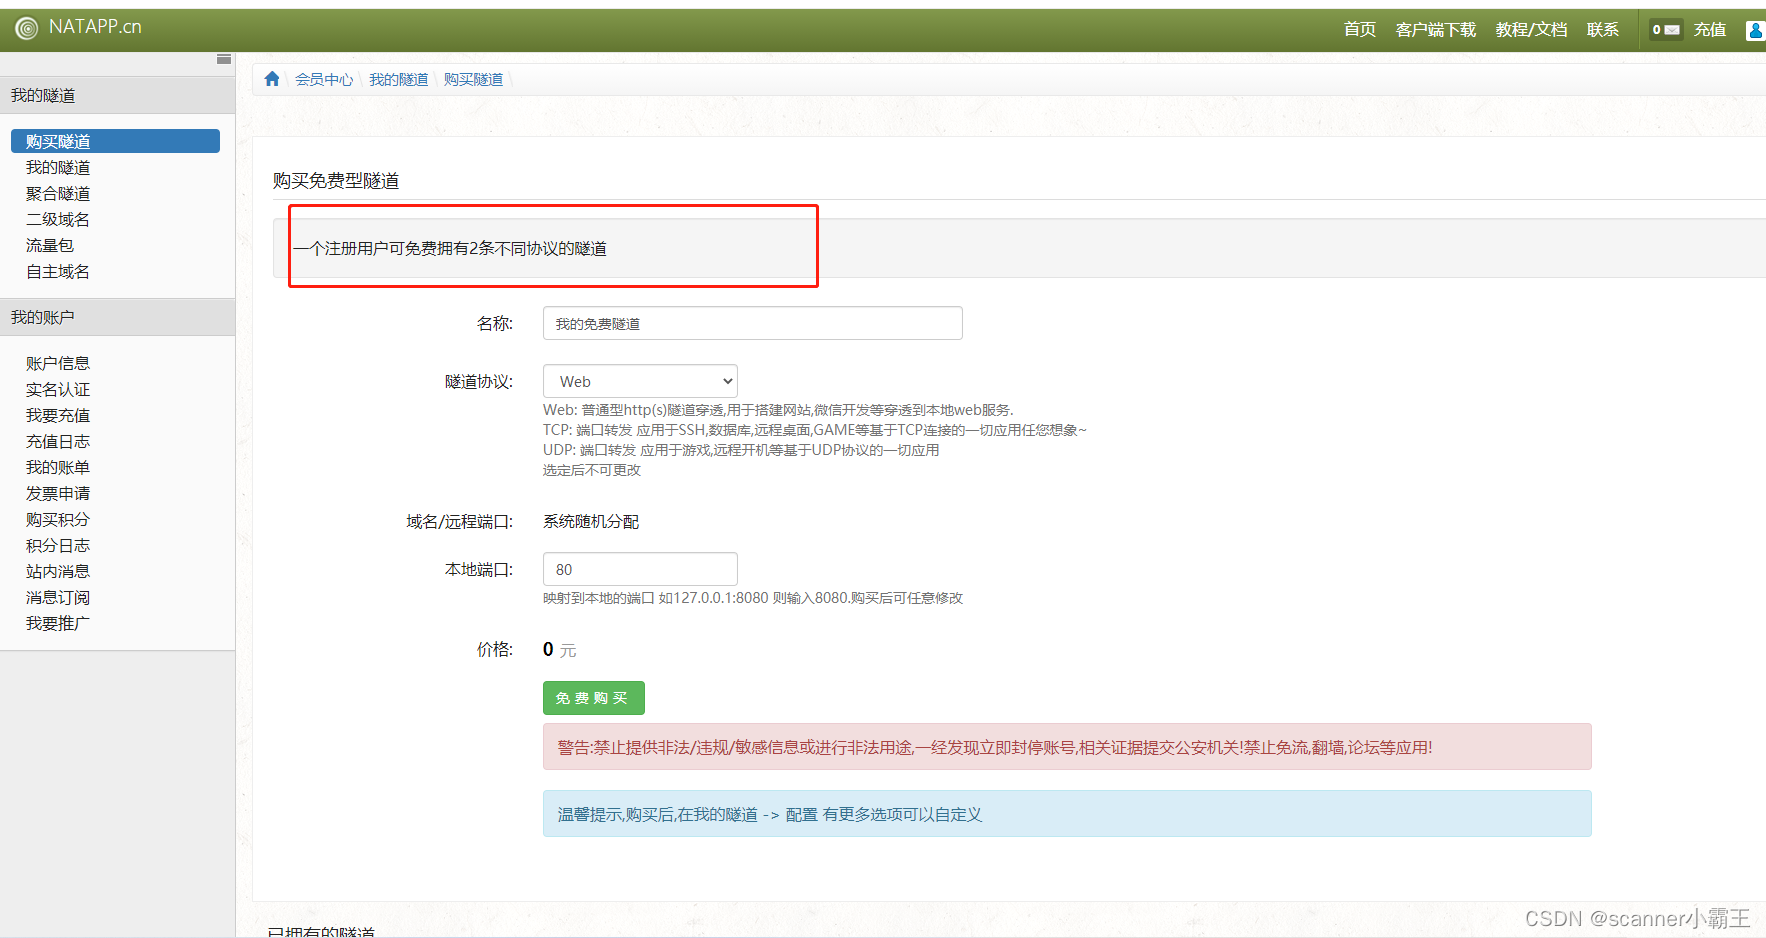Open 购买隧道 breadcrumb link

click(474, 79)
